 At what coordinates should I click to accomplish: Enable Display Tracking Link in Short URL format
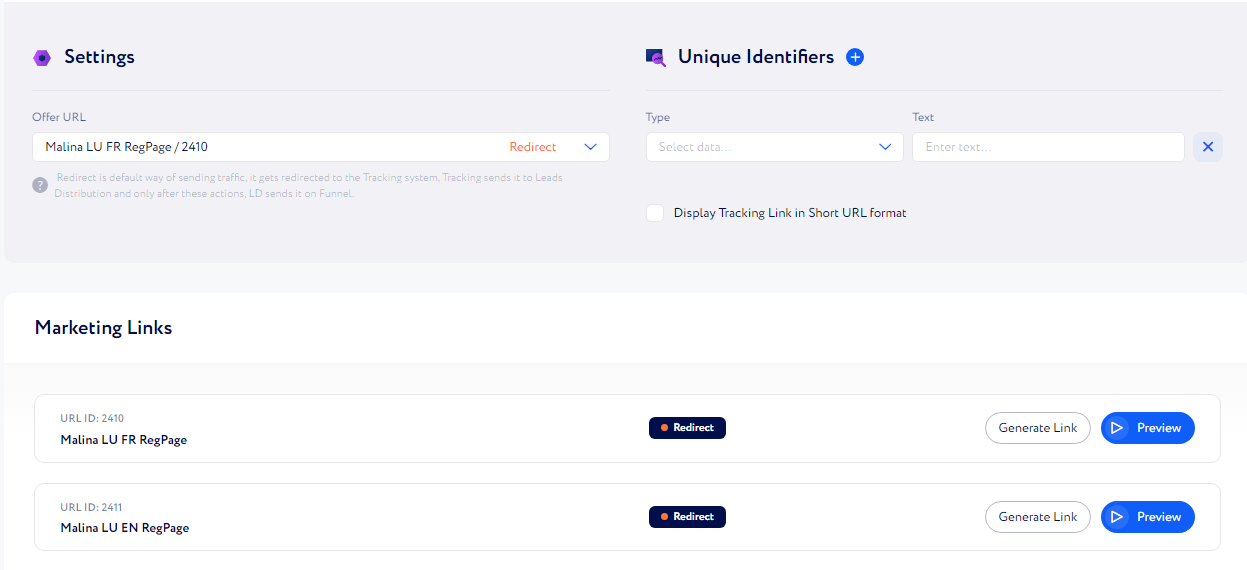pos(655,213)
